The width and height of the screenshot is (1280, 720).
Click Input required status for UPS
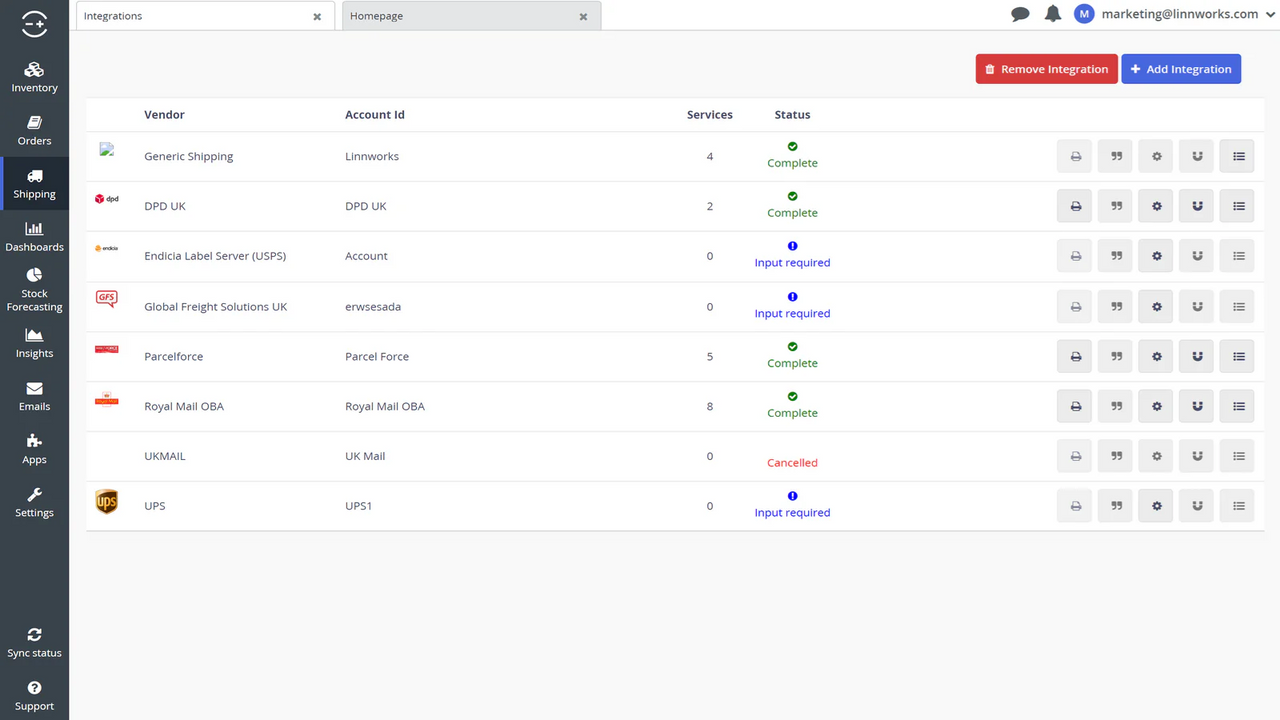(x=792, y=513)
